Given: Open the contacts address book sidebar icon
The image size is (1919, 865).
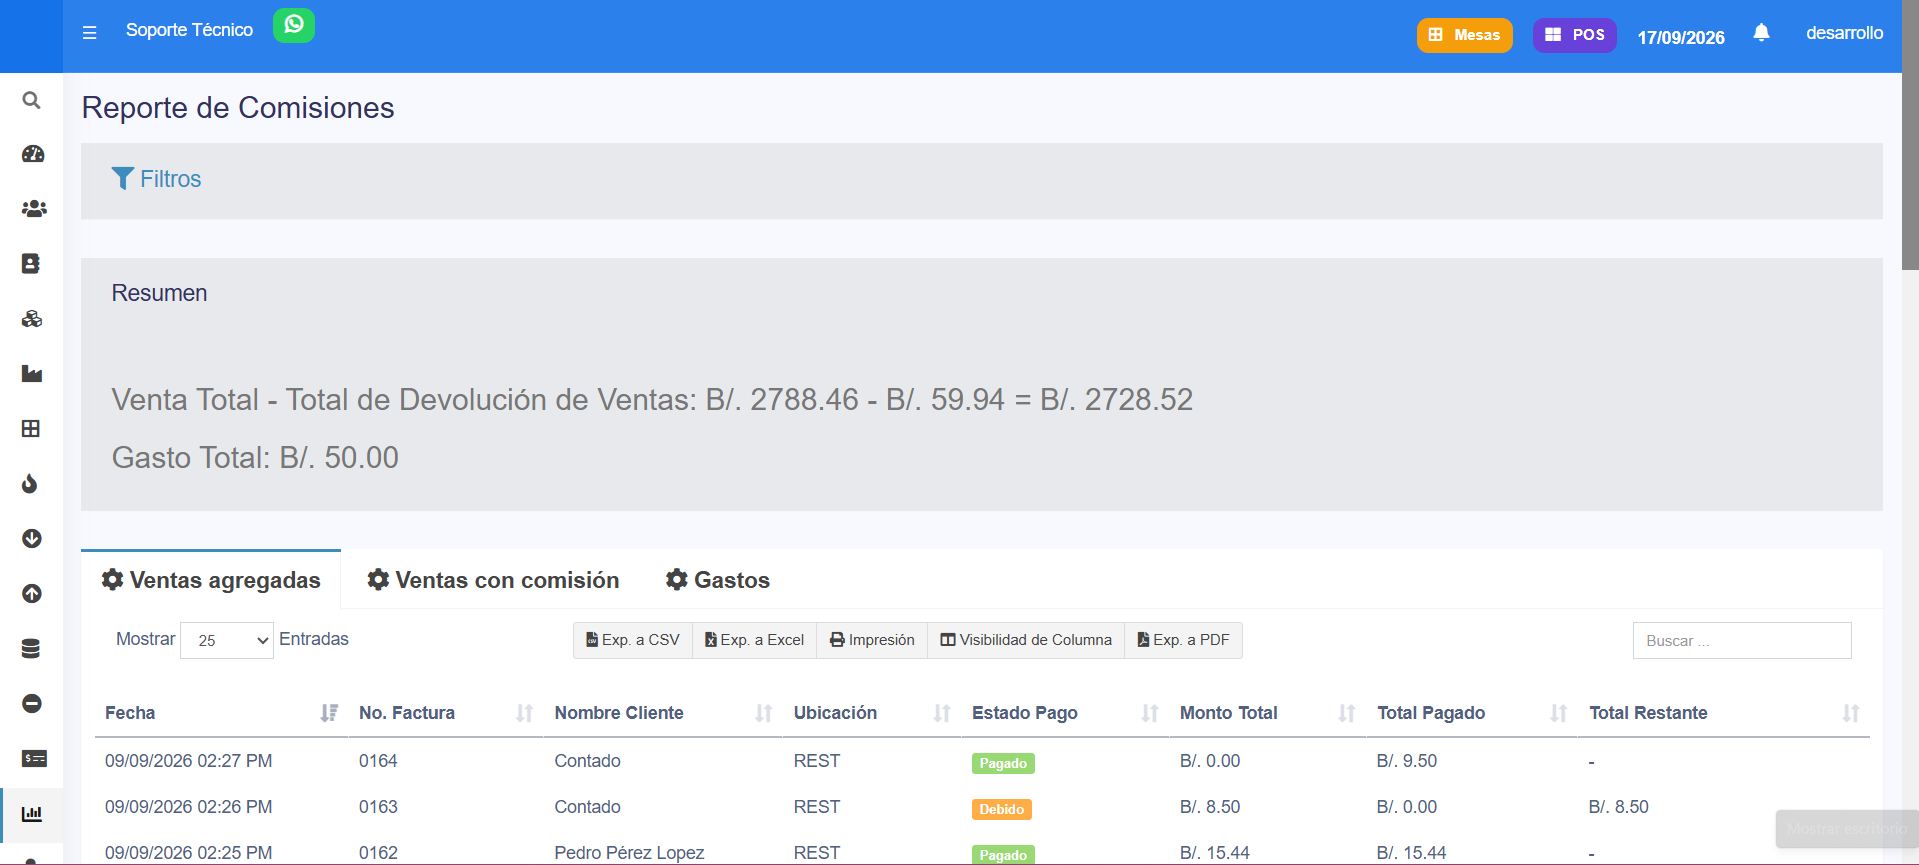Looking at the screenshot, I should pos(31,264).
